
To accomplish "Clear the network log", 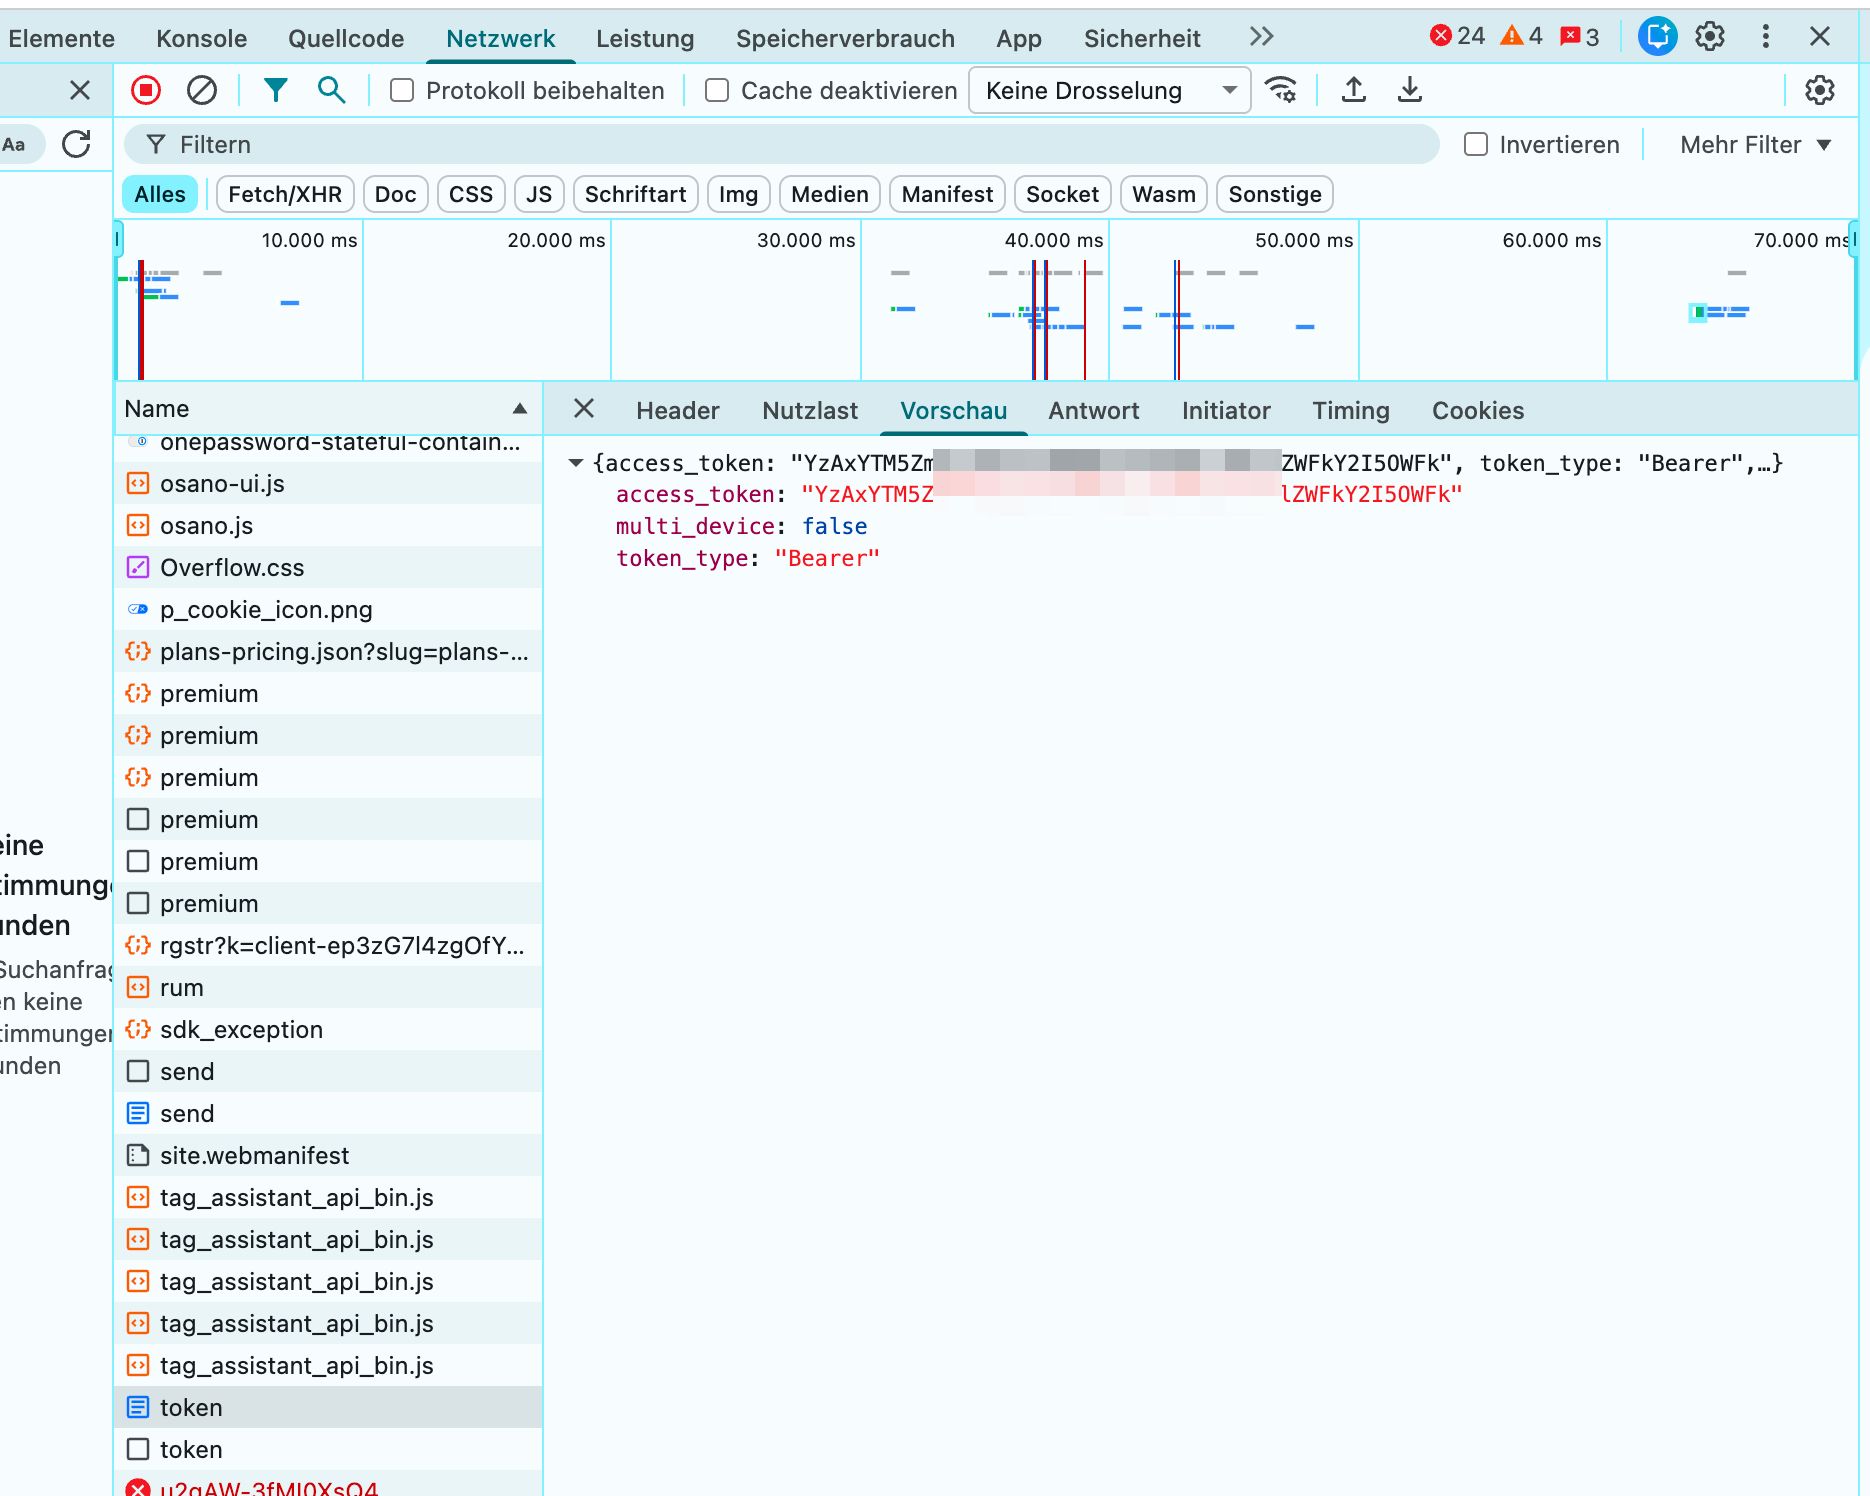I will coord(202,91).
